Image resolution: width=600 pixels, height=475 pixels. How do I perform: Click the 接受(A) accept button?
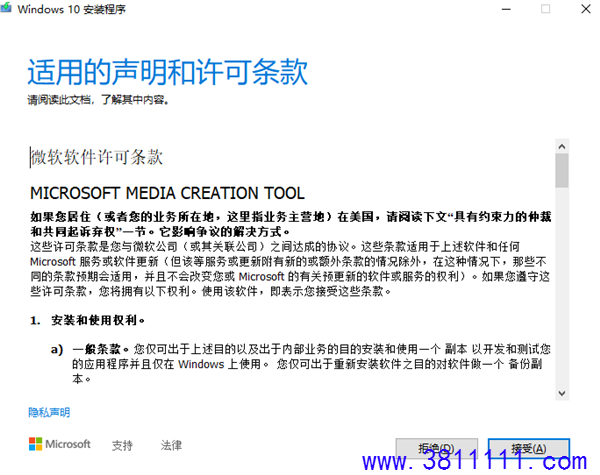coord(529,448)
